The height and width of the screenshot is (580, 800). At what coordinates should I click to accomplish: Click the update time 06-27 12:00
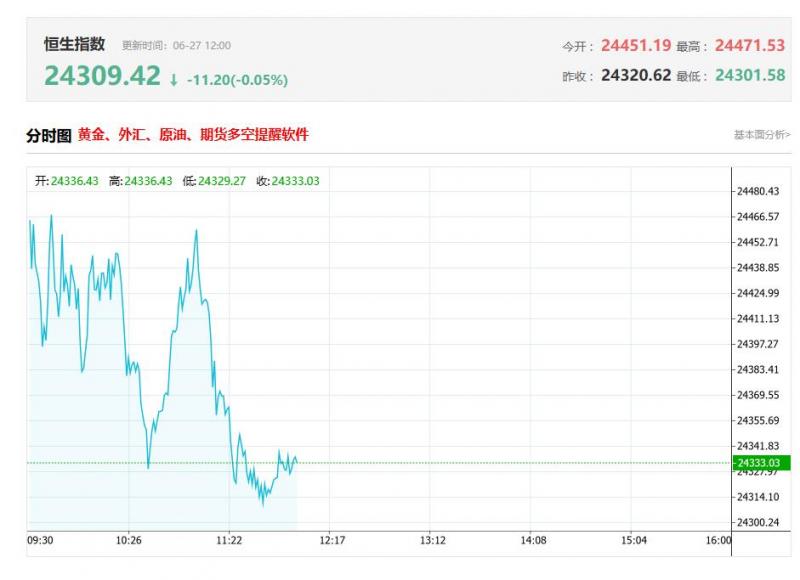(202, 45)
